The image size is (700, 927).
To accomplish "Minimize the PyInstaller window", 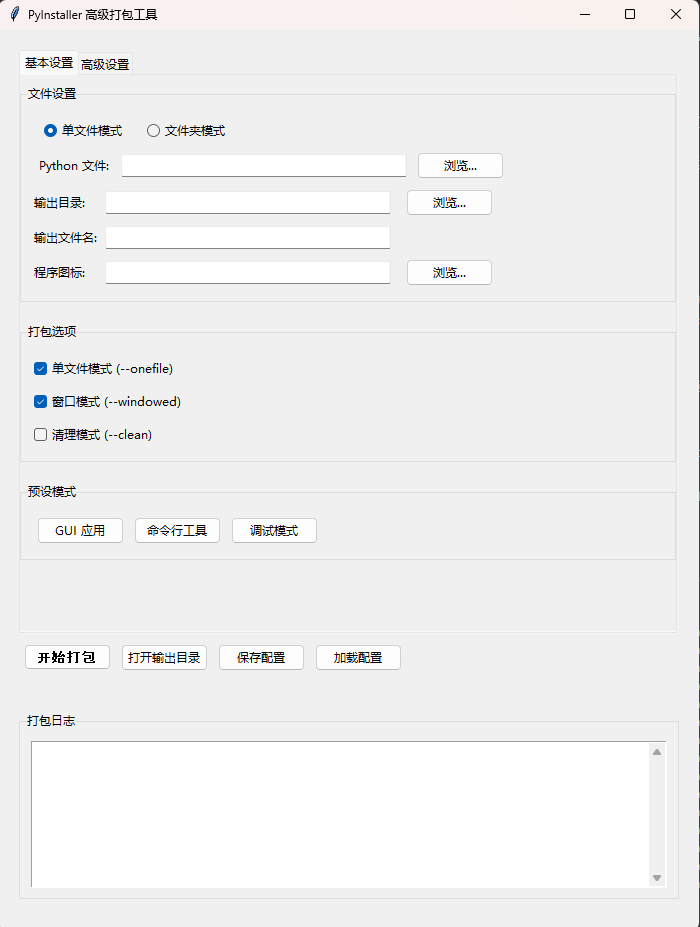I will point(585,14).
